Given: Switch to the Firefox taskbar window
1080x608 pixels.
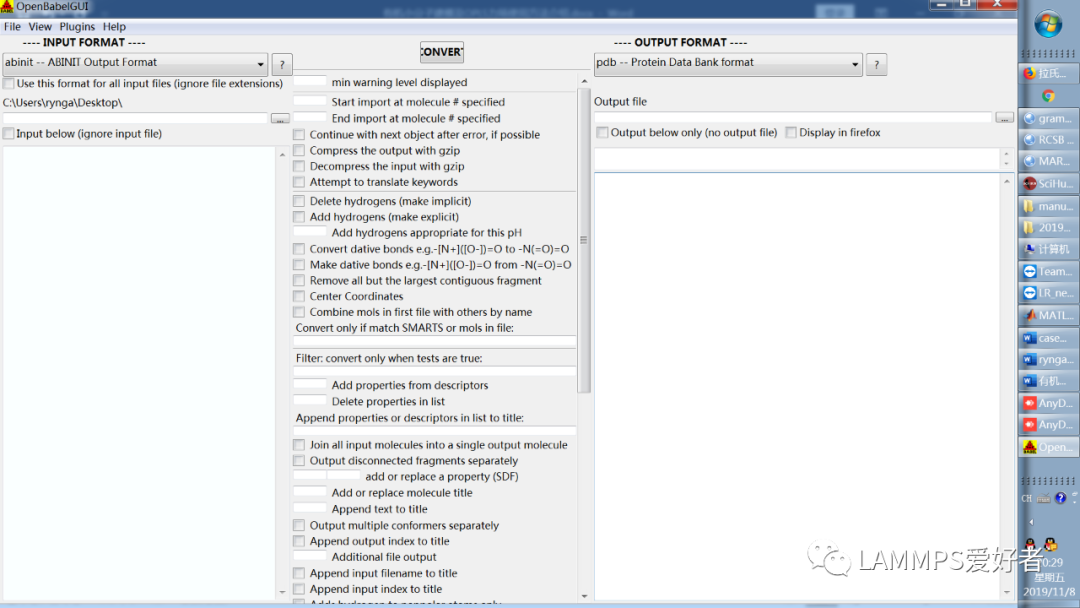Looking at the screenshot, I should coord(1048,73).
